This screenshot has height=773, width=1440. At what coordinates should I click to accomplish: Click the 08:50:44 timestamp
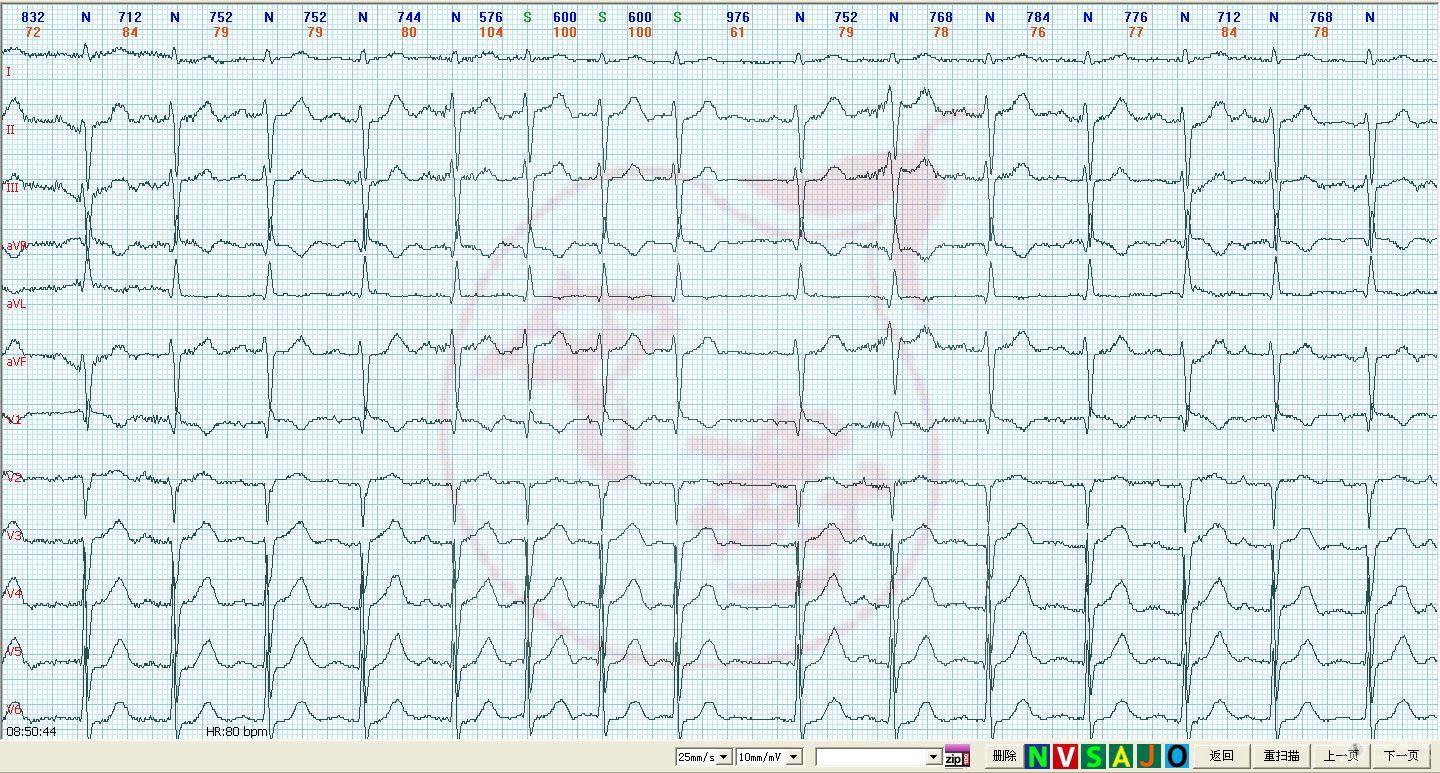pos(31,732)
